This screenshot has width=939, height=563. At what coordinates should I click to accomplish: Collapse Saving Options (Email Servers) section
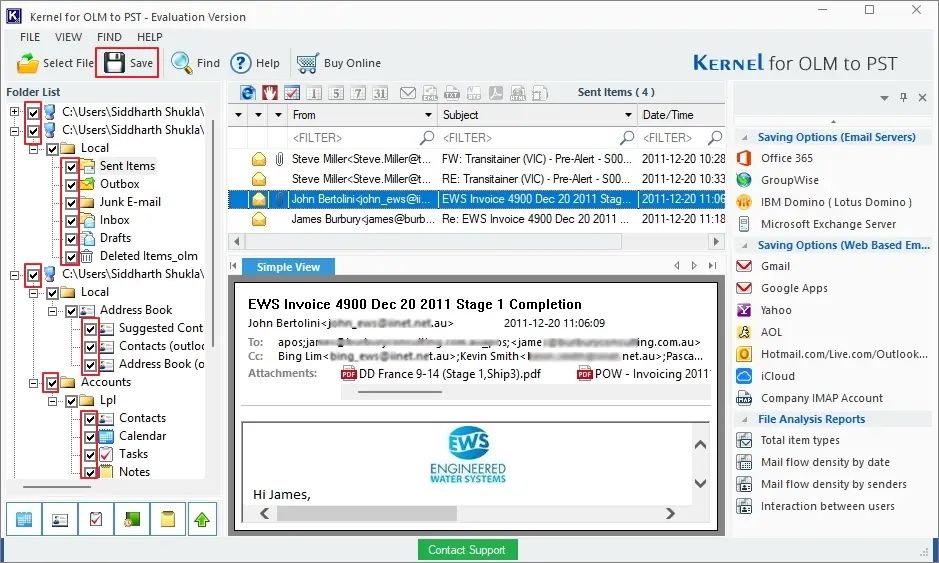coord(744,137)
